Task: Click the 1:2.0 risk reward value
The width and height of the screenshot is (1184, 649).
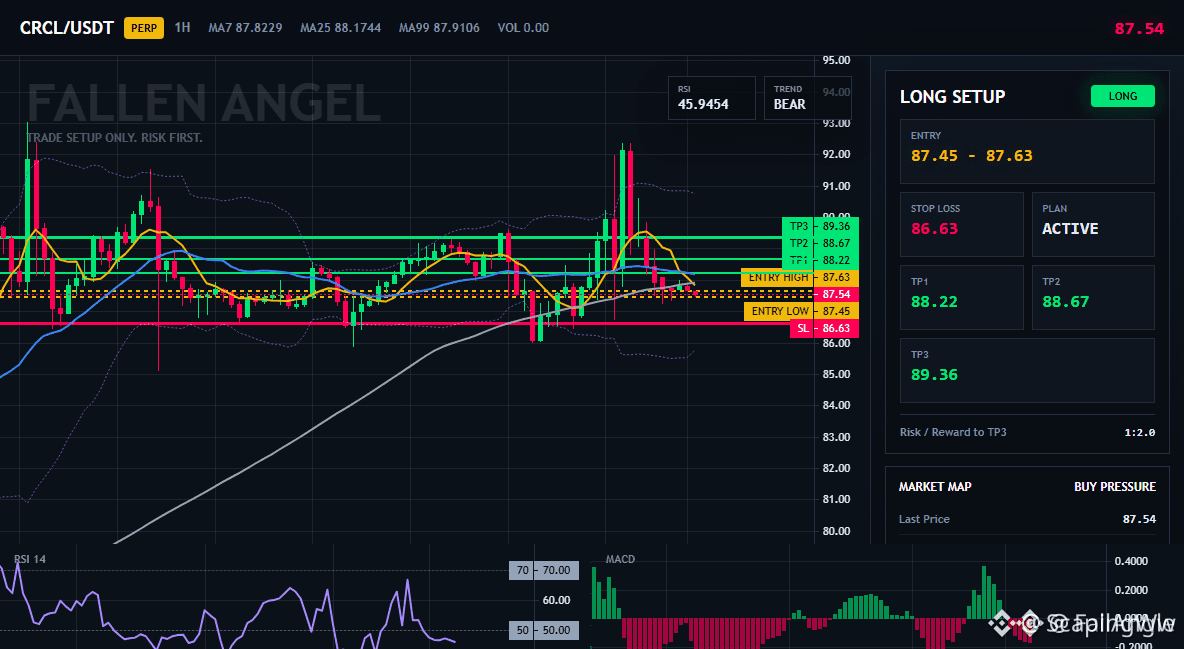Action: tap(1139, 432)
